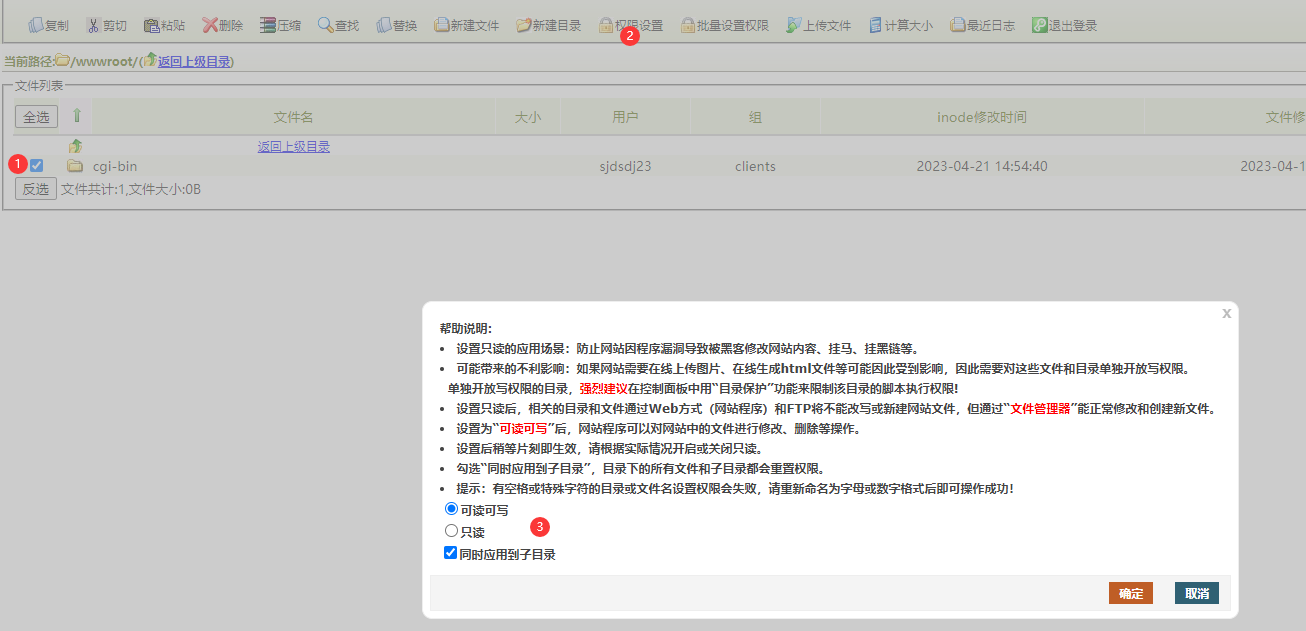
Task: Toggle the 同时应用到子目录 checkbox
Action: (x=451, y=553)
